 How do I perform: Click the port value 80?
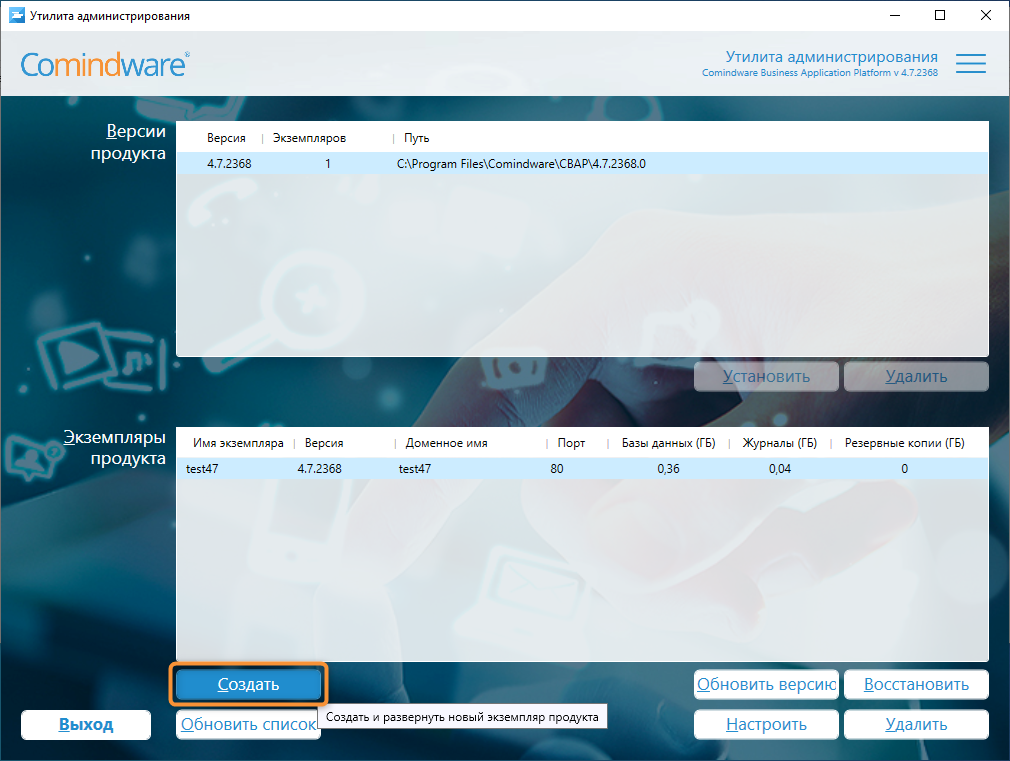point(557,469)
